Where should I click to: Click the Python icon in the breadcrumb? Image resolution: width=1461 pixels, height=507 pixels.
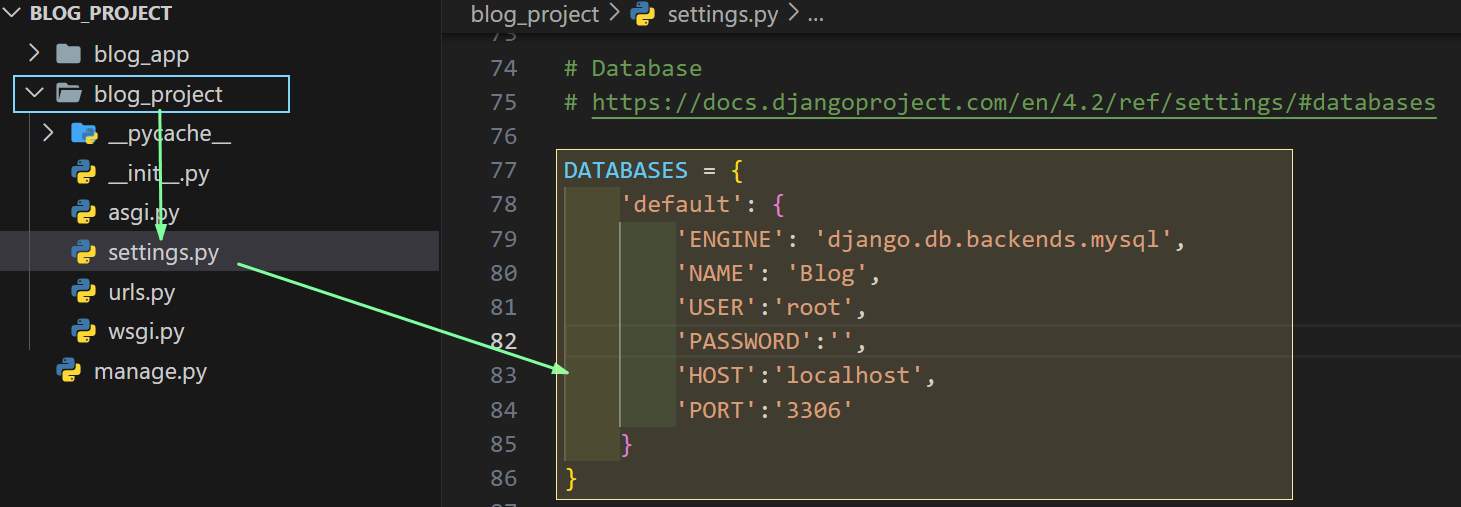[644, 15]
